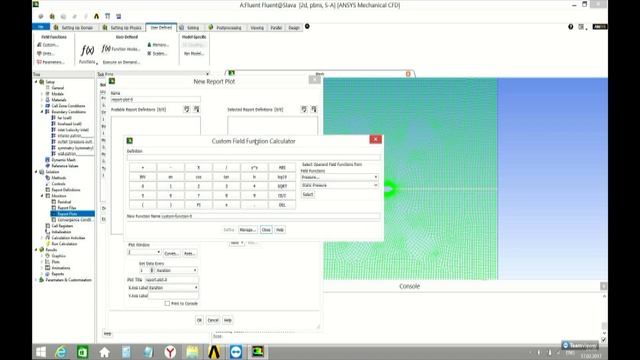Collapse the Results tree node
This screenshot has width=640, height=360.
[36, 250]
